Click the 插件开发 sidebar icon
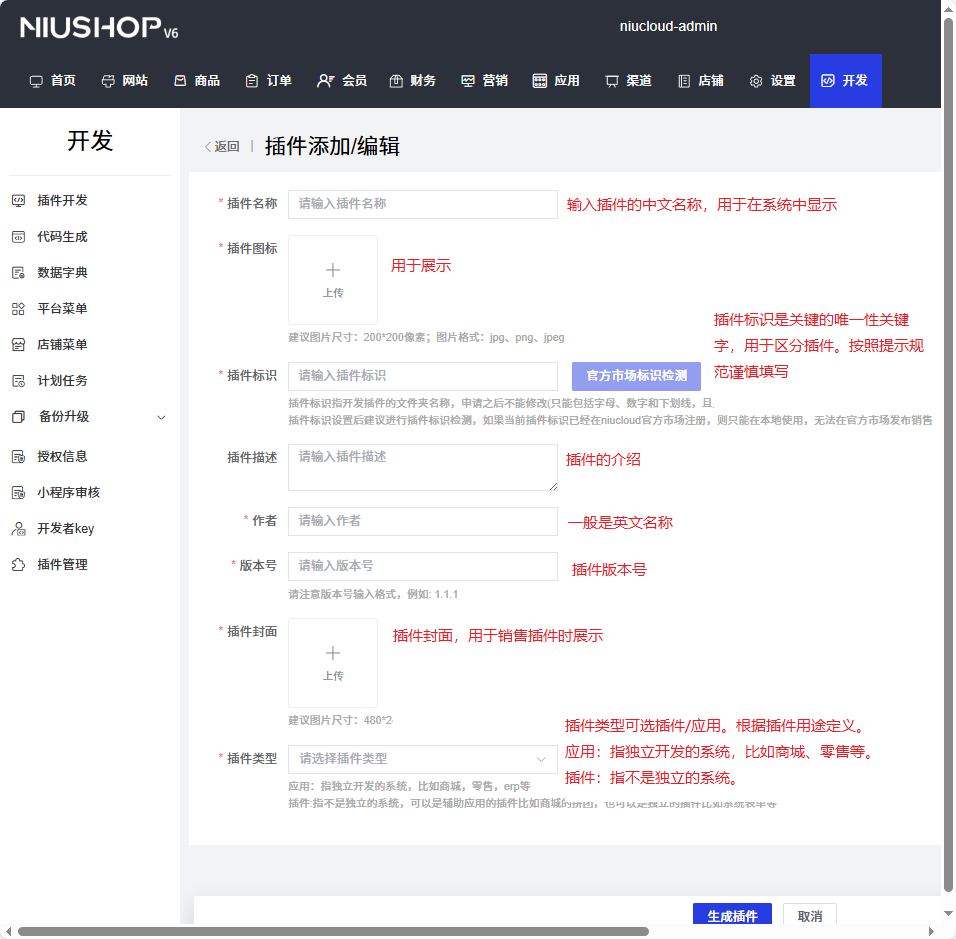The width and height of the screenshot is (956, 939). 18,201
